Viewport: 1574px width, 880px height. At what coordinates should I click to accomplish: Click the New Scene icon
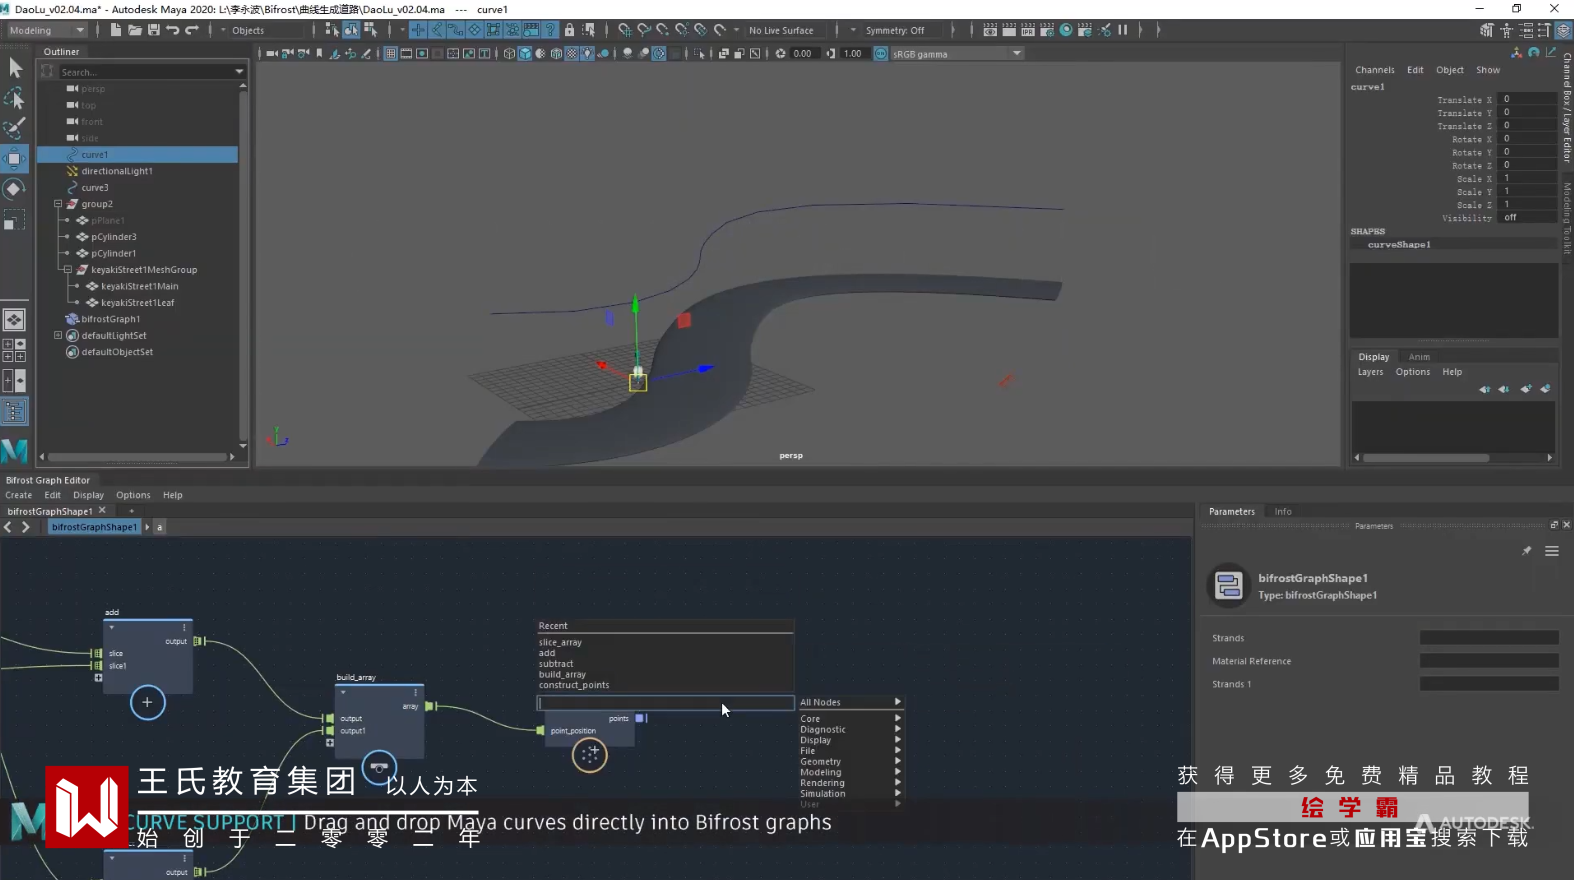click(x=116, y=30)
